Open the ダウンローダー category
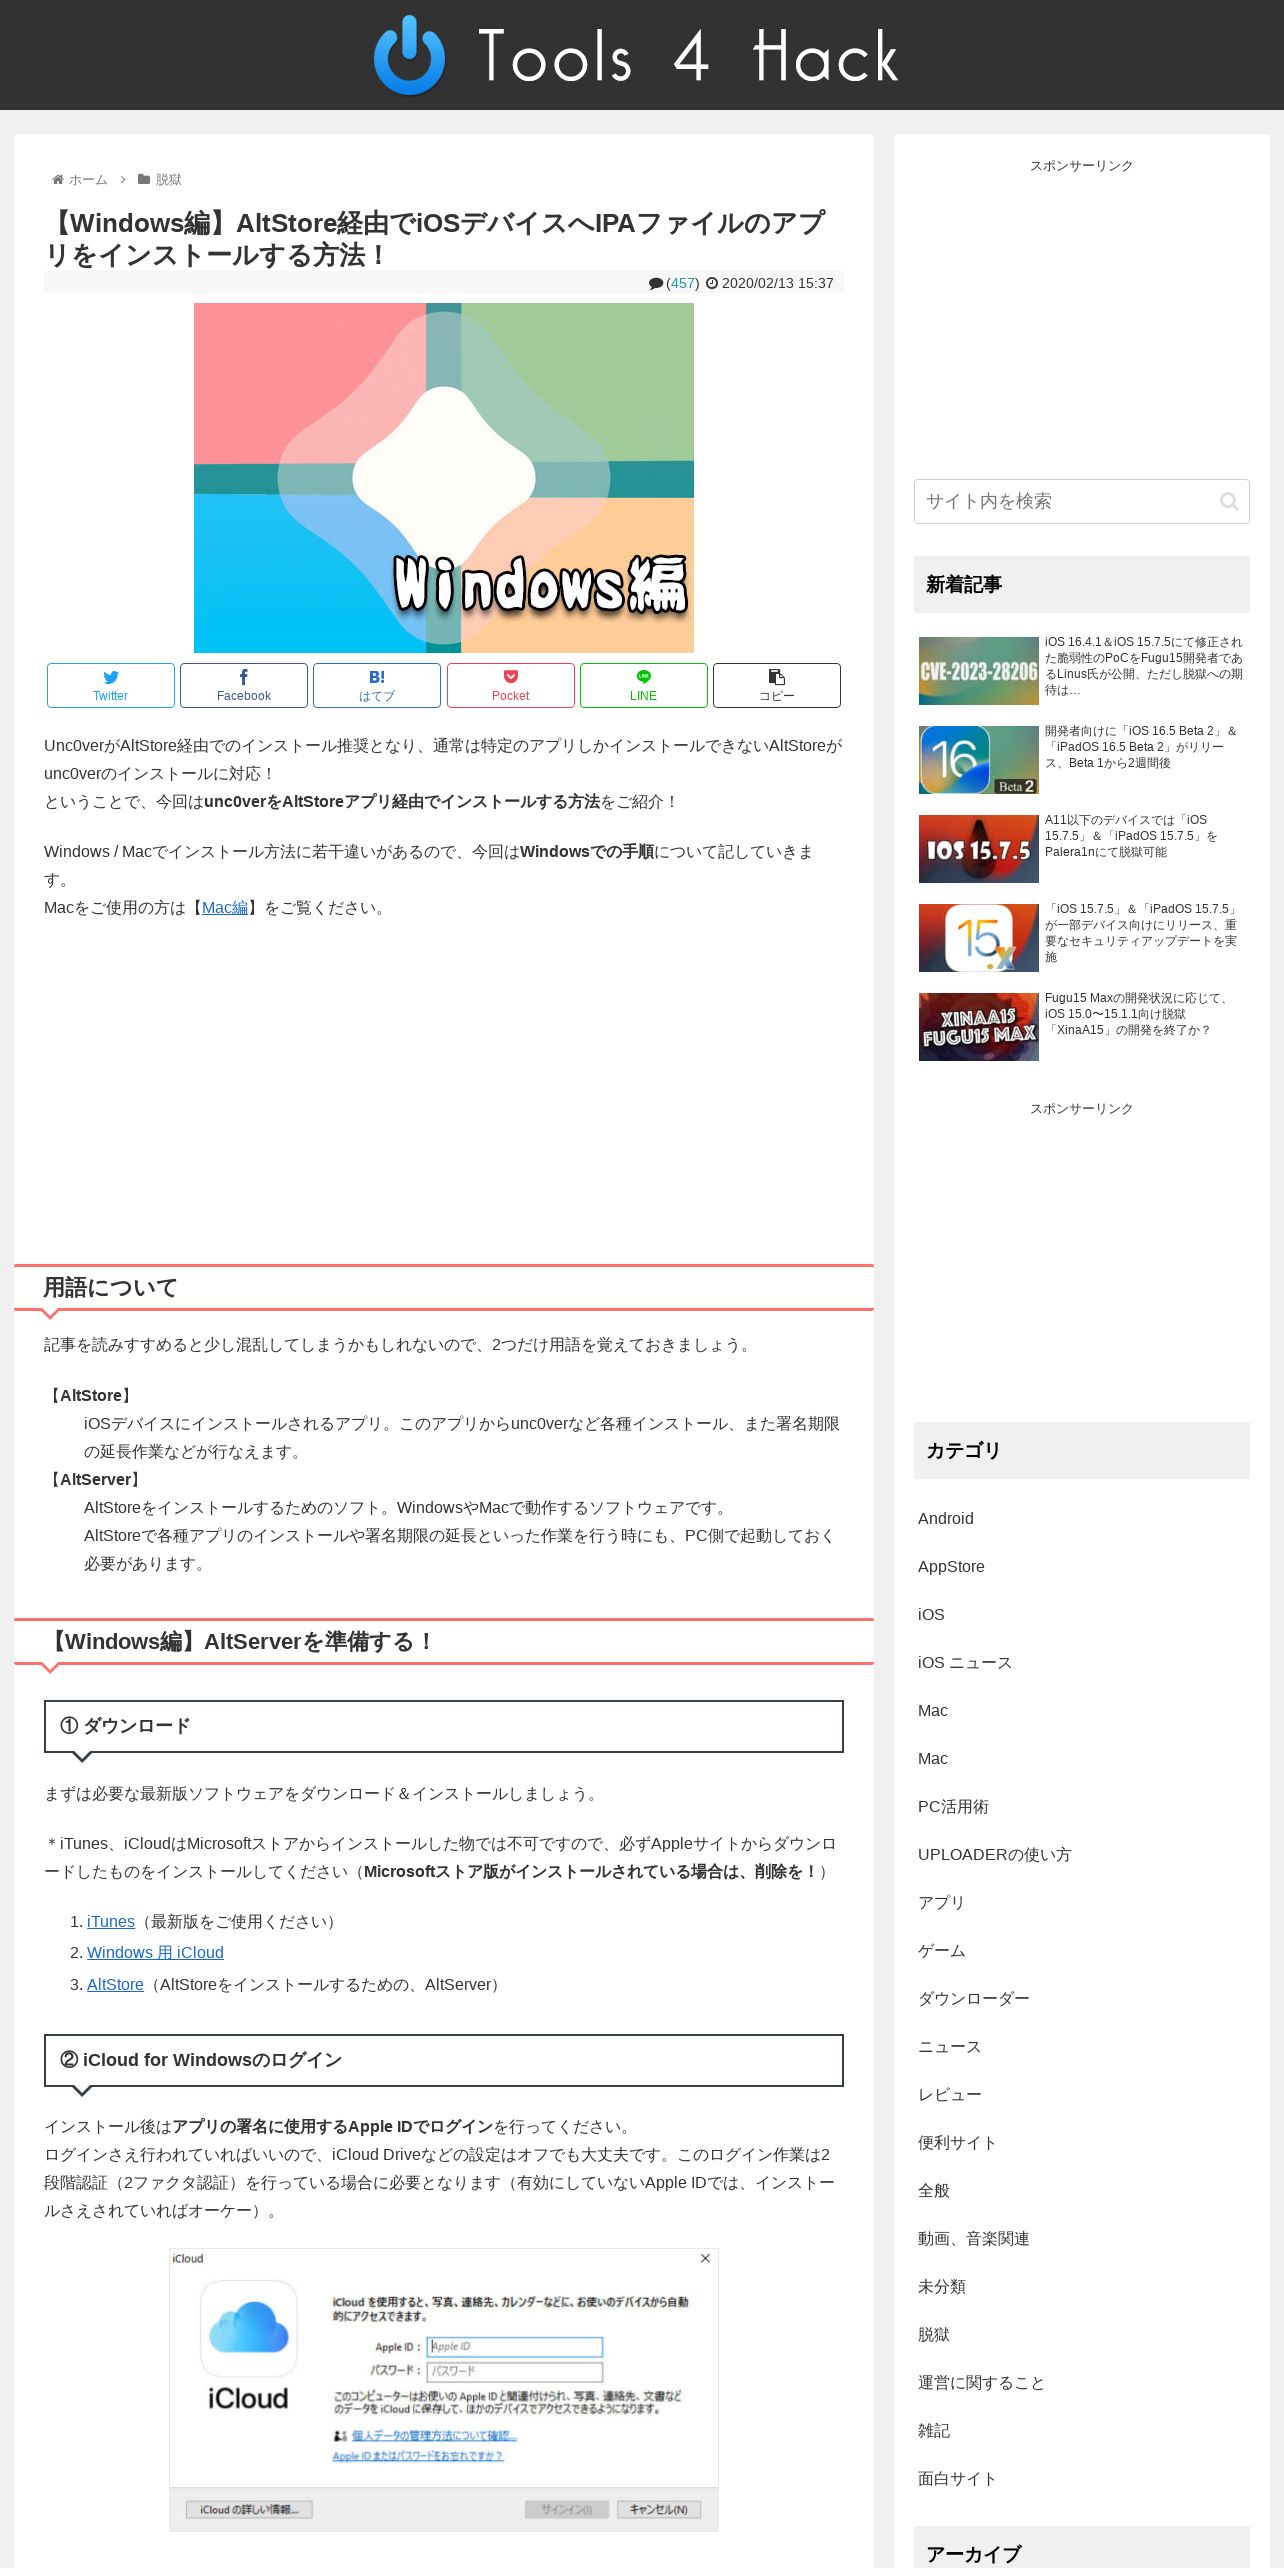Image resolution: width=1284 pixels, height=2568 pixels. [974, 1998]
